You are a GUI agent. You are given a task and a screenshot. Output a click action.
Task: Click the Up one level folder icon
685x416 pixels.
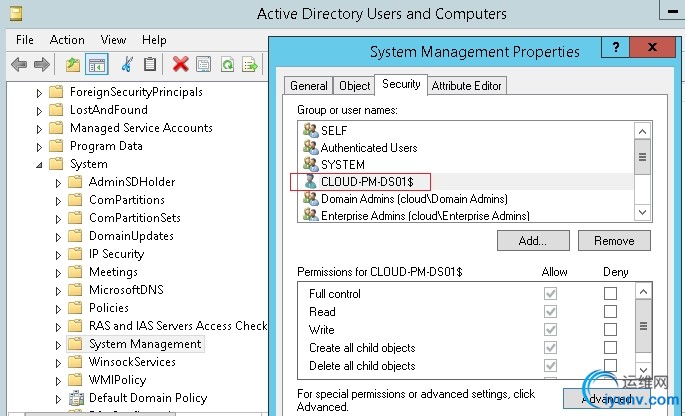[x=72, y=65]
